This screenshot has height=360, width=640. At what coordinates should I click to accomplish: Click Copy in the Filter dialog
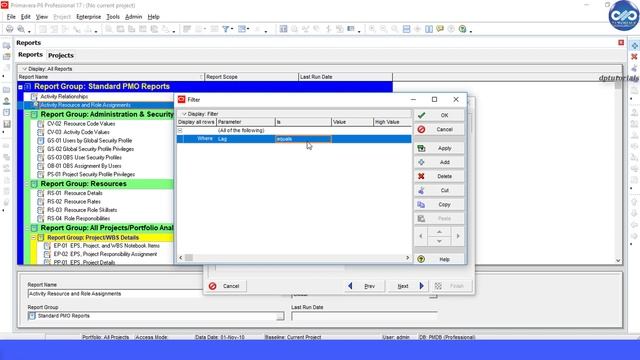(439, 204)
